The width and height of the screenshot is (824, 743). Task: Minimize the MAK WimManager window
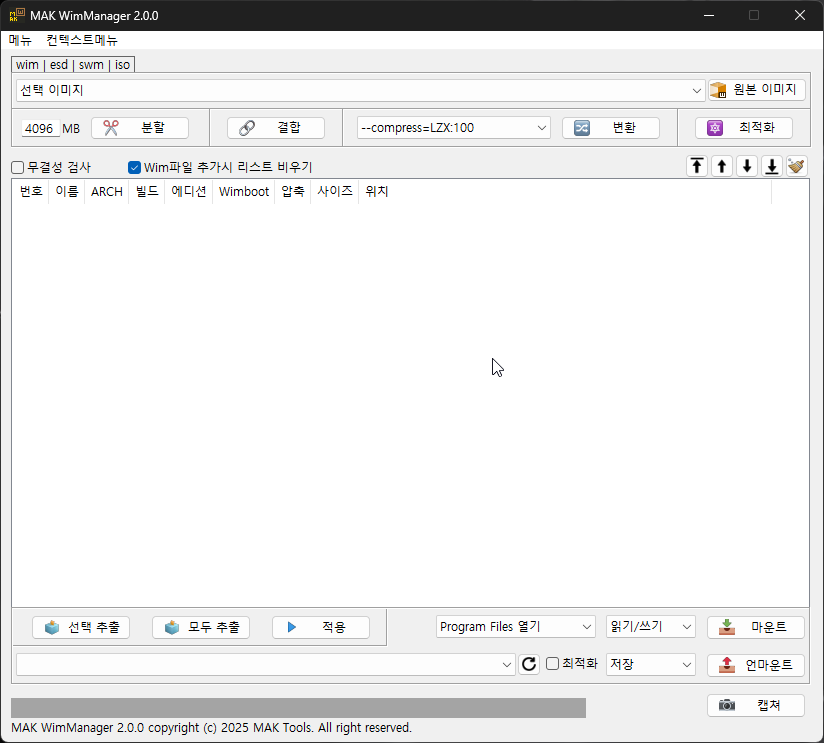coord(709,15)
